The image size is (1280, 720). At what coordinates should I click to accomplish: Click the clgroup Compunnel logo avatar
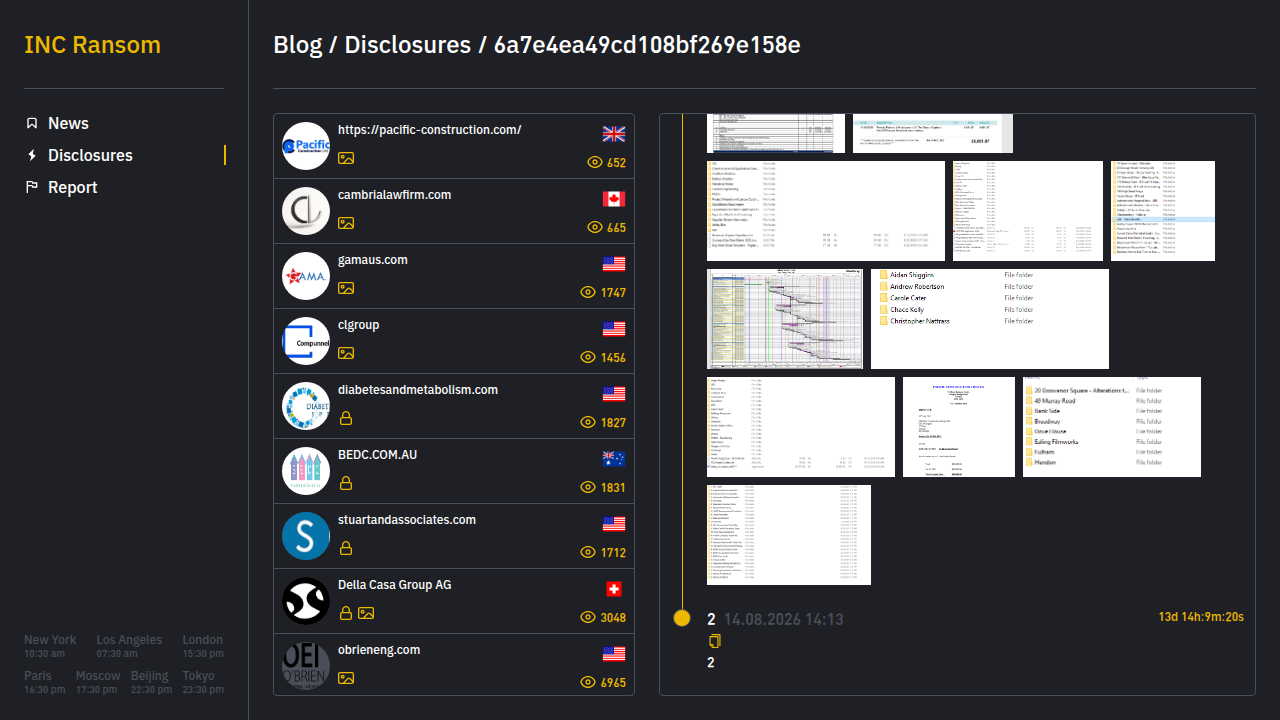click(x=306, y=341)
